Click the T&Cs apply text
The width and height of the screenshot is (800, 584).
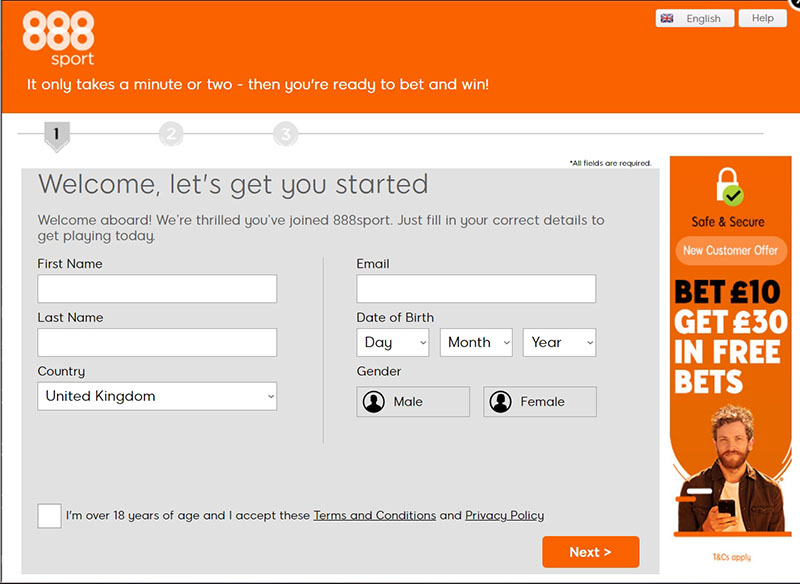coord(732,557)
